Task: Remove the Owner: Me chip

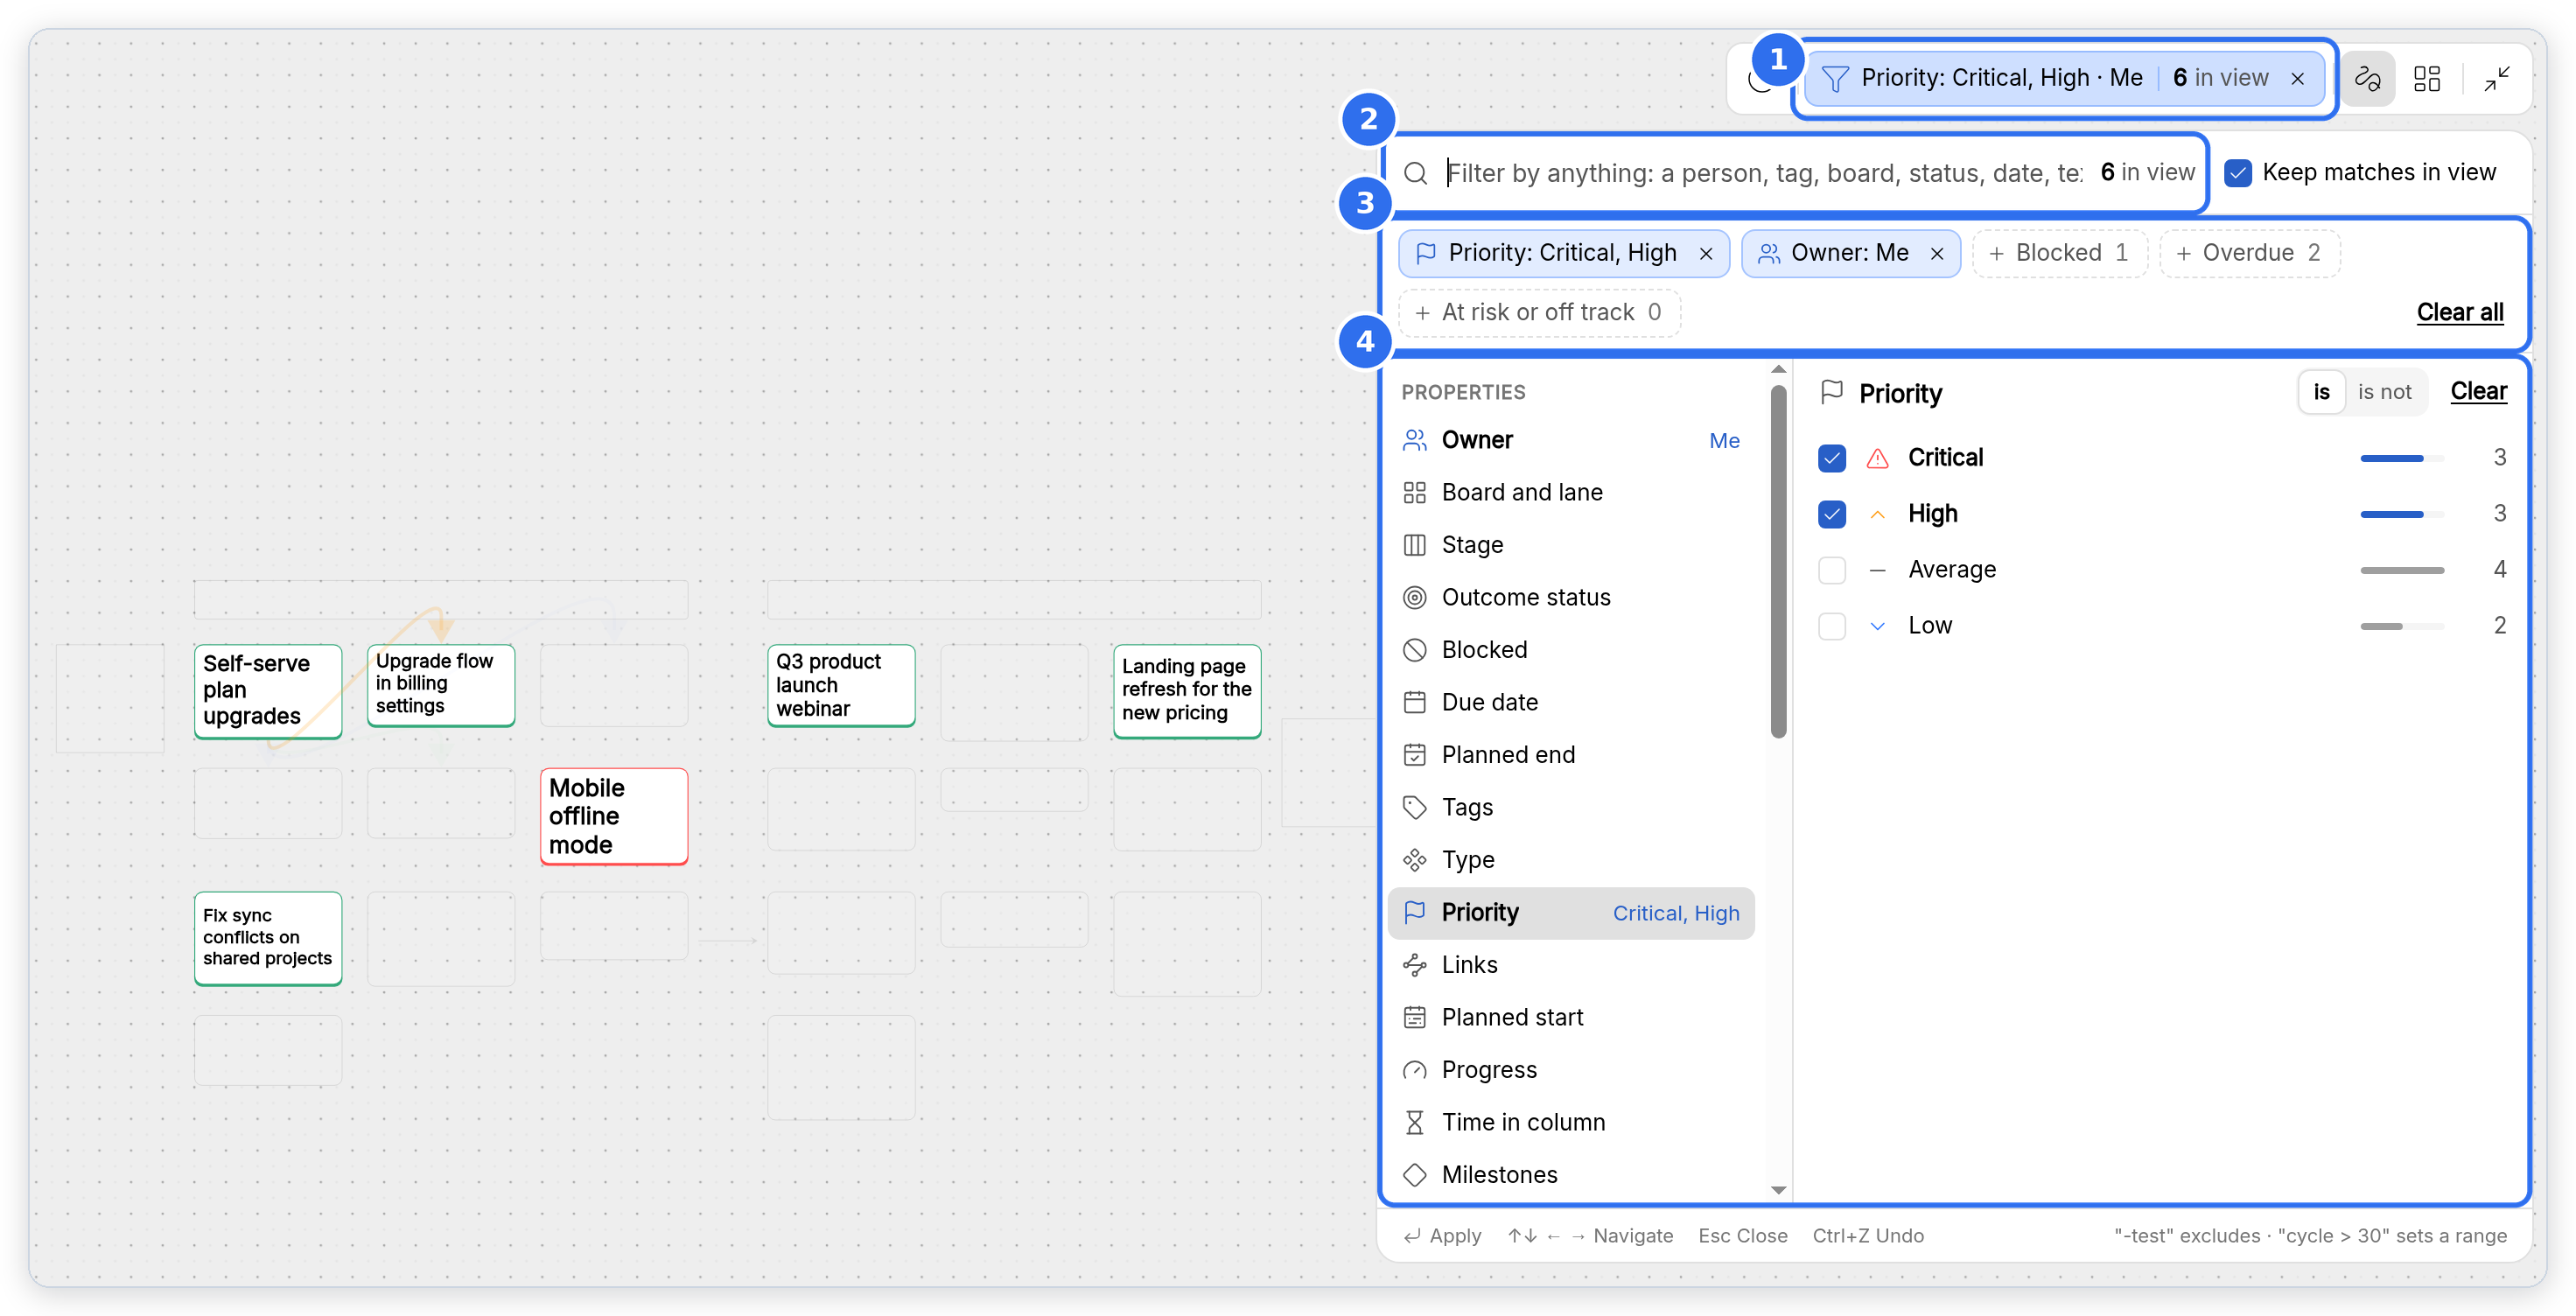Action: pos(1937,254)
